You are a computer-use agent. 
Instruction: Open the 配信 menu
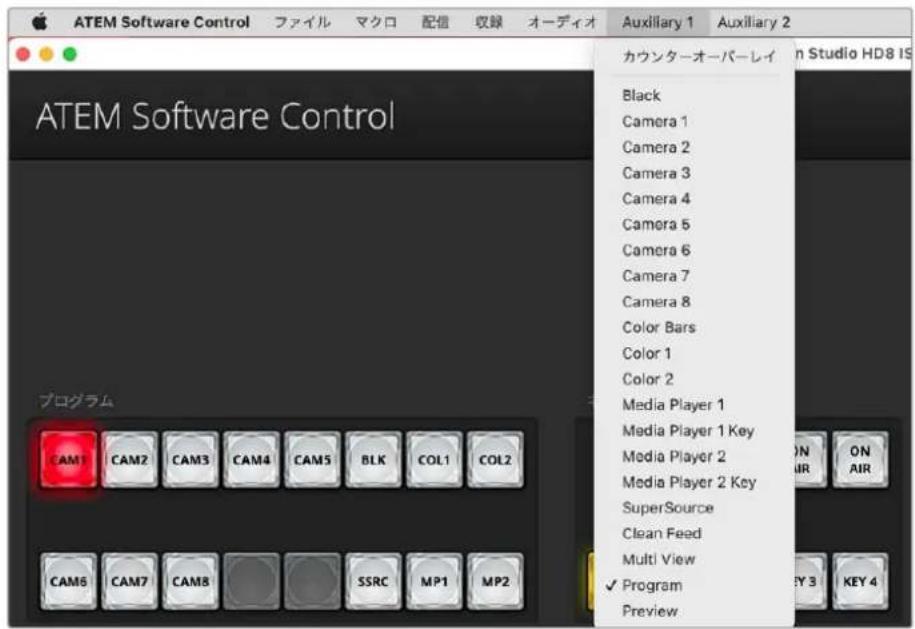click(x=435, y=22)
